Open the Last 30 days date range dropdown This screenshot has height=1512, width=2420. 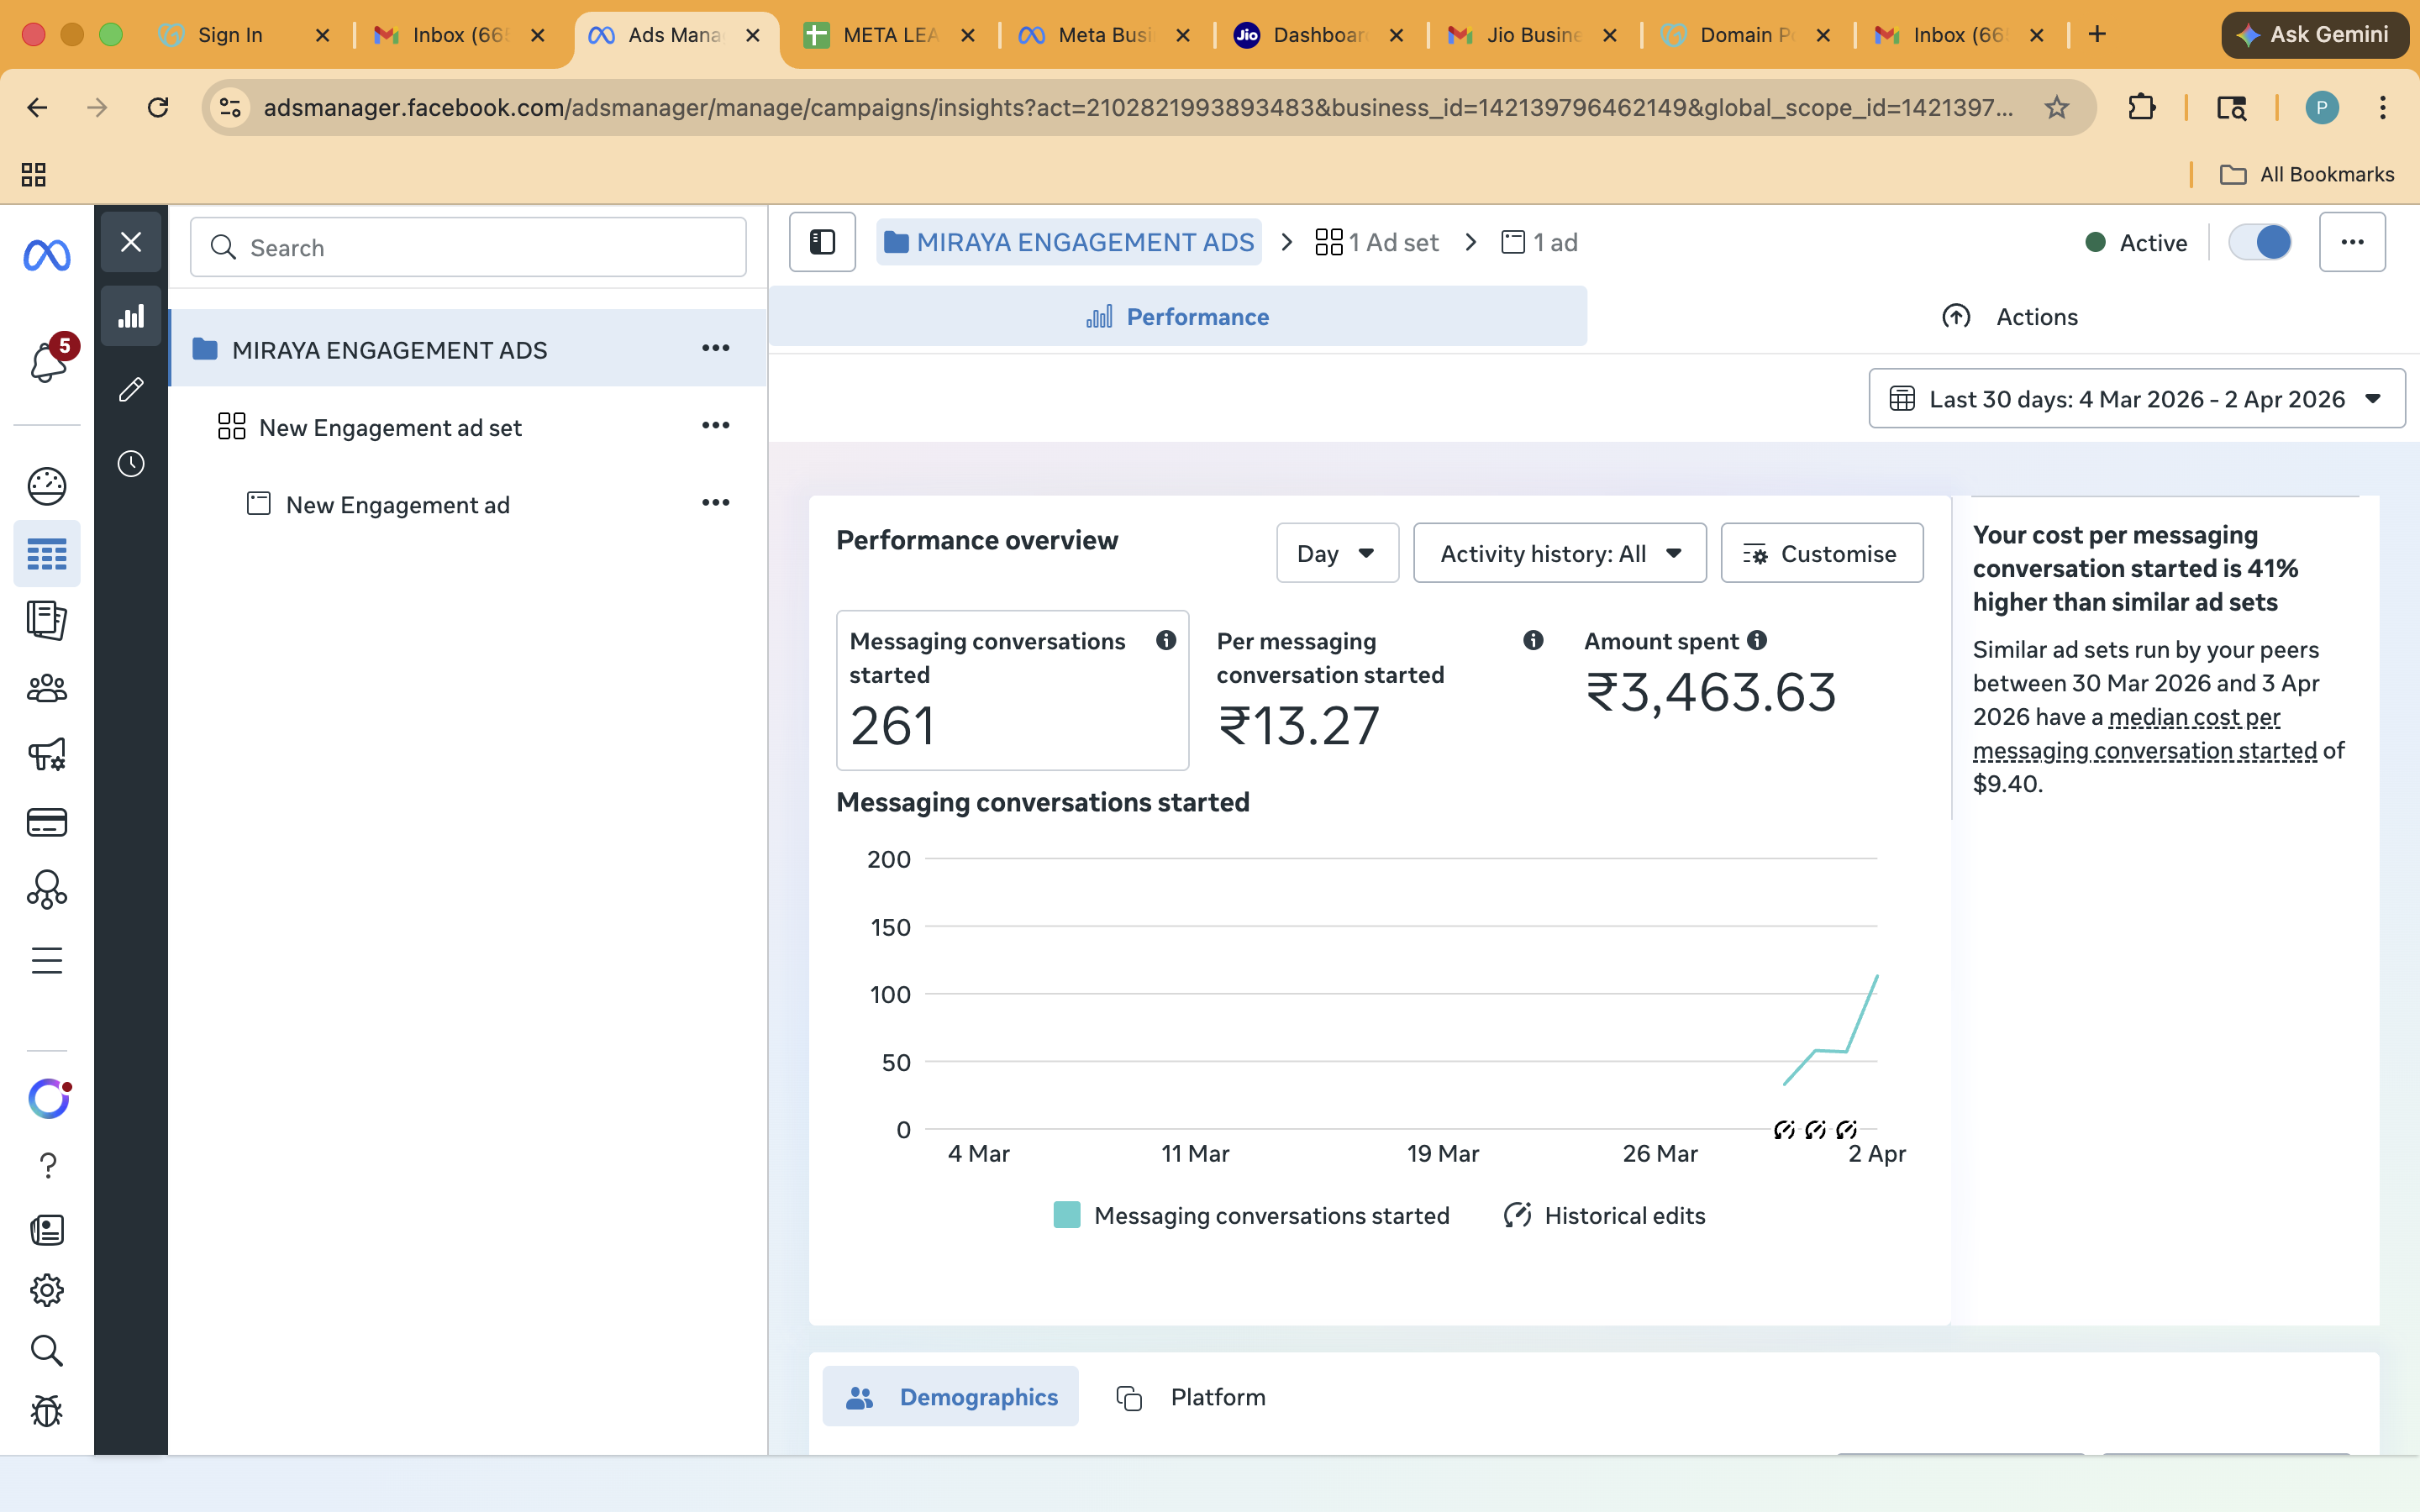(x=2135, y=398)
